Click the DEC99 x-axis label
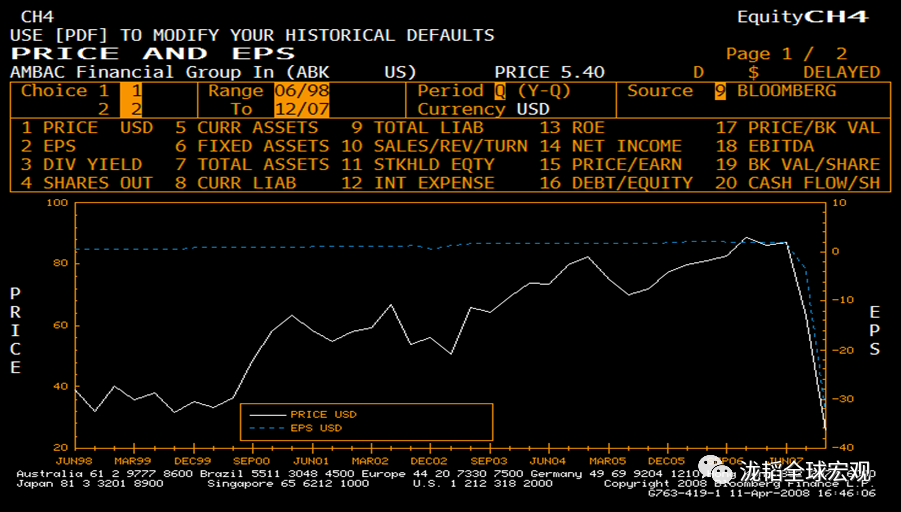 (x=192, y=461)
